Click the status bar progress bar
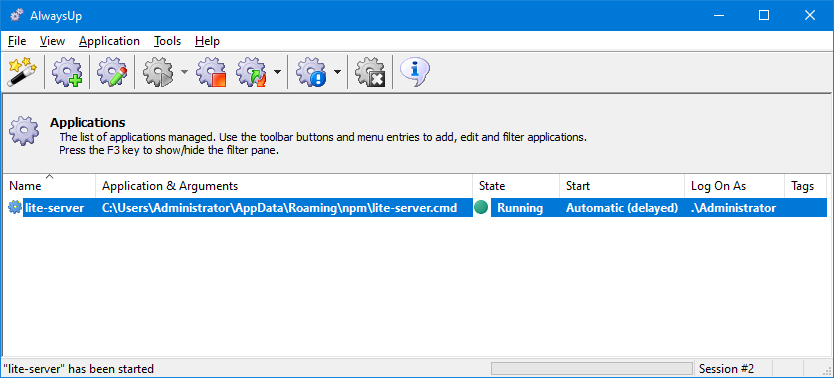Screen dimensions: 834x378 click(x=592, y=368)
